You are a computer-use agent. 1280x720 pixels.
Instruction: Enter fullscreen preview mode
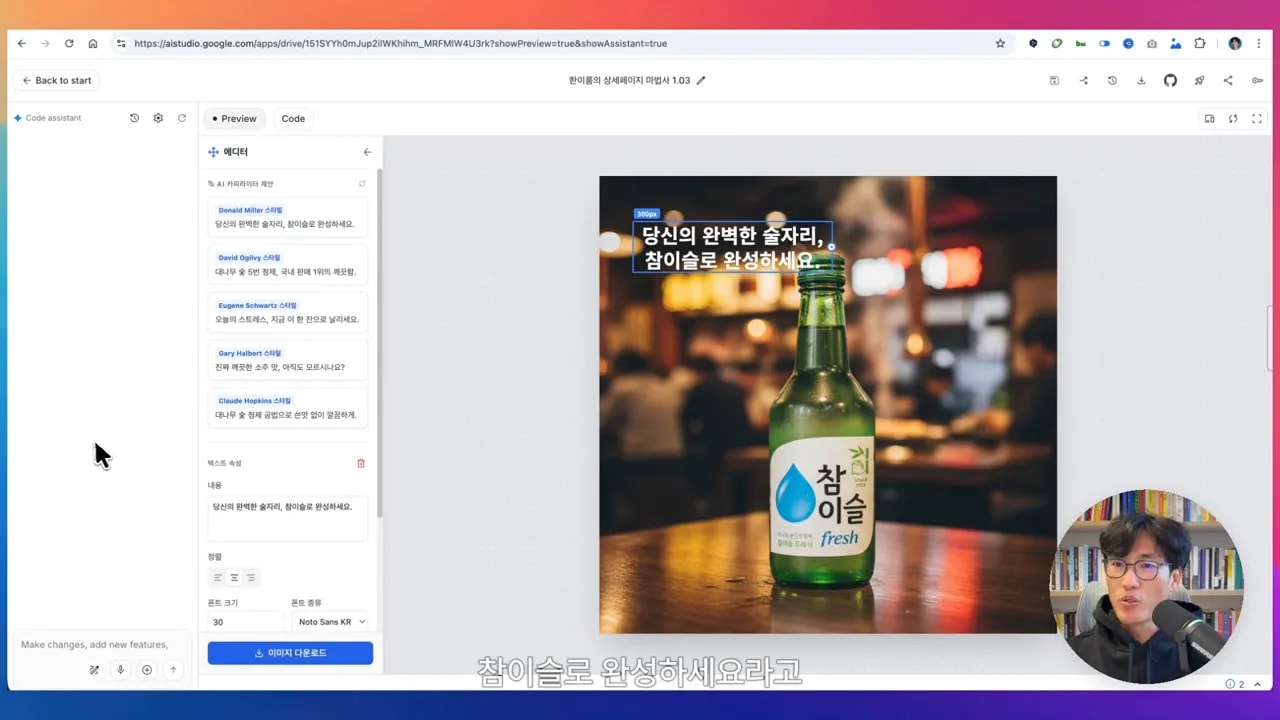coord(1257,119)
